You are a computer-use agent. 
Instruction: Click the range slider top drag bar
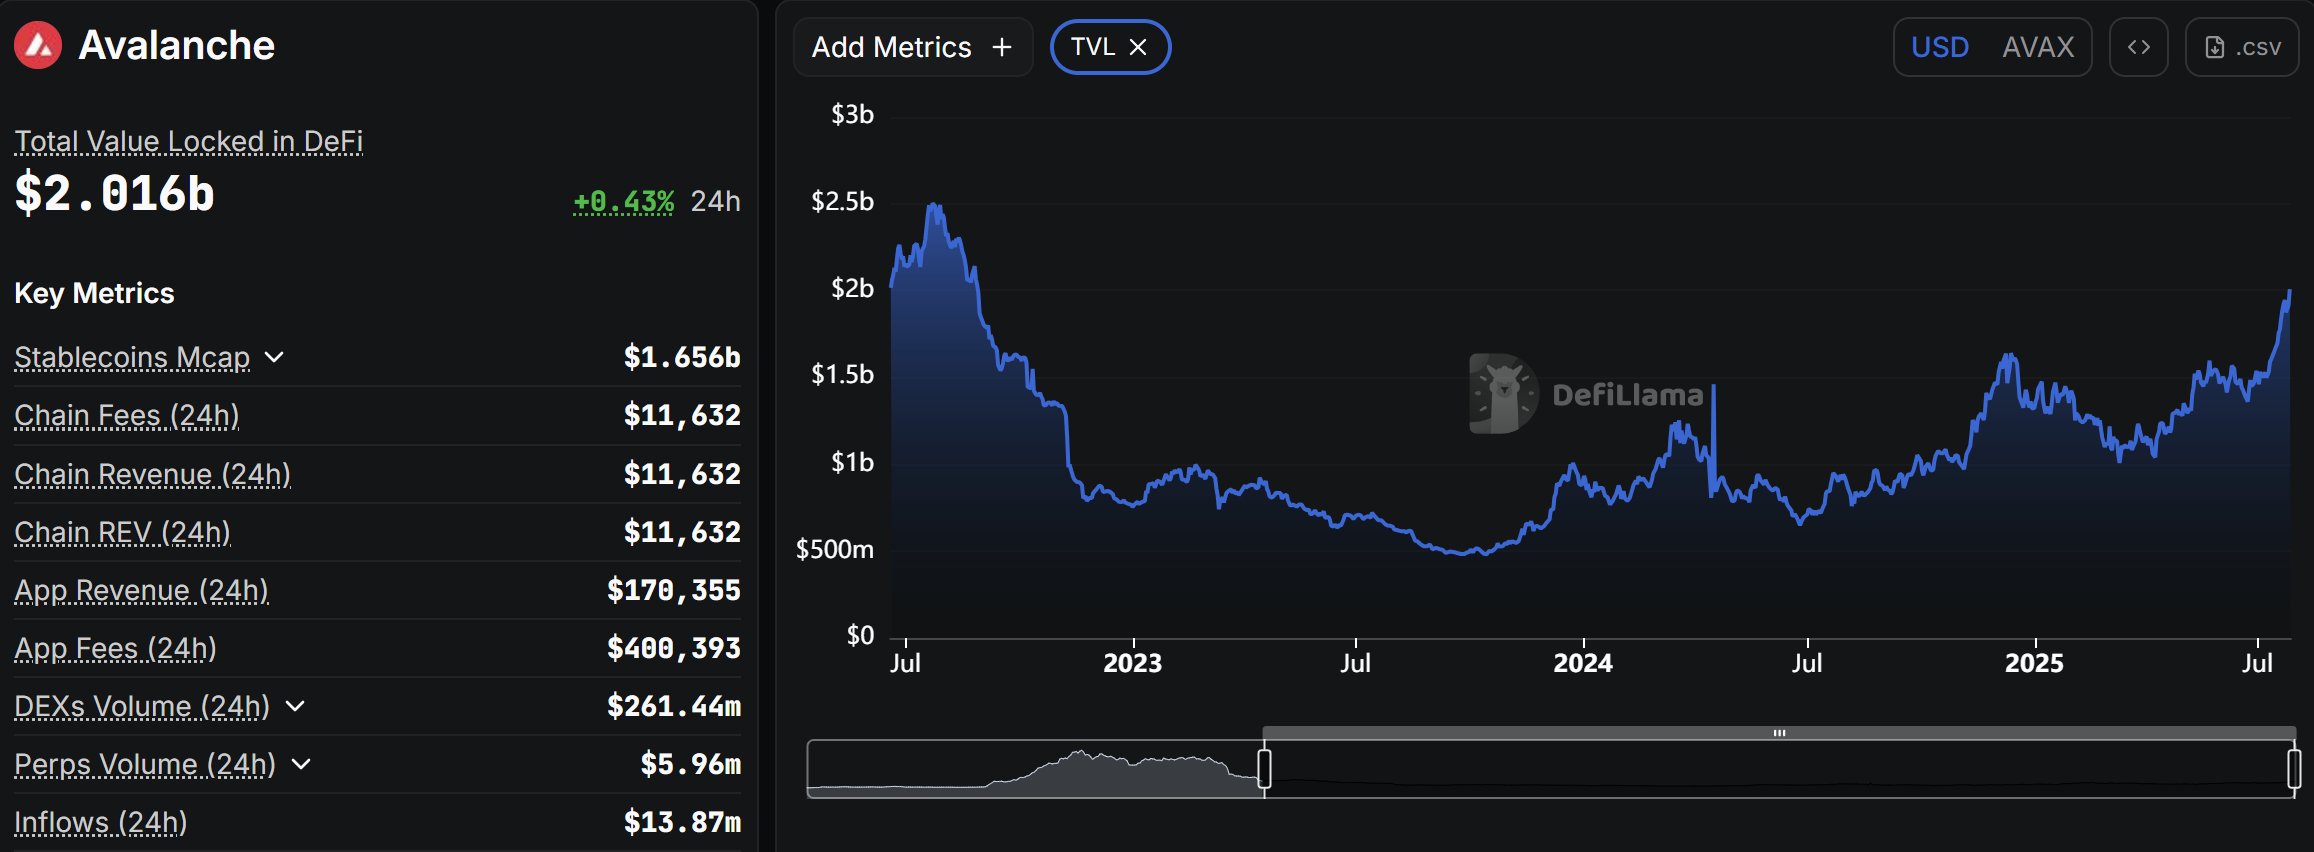coord(1779,733)
